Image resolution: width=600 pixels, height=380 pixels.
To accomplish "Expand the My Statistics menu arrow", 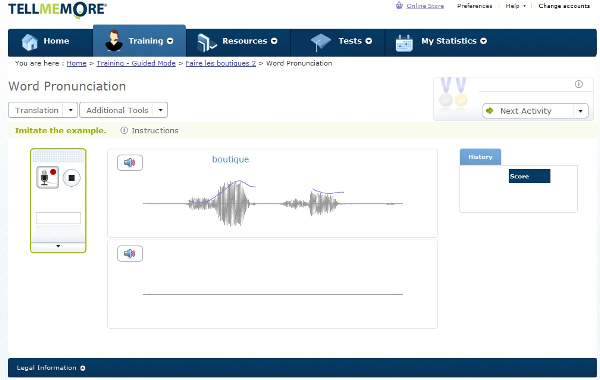I will (483, 41).
